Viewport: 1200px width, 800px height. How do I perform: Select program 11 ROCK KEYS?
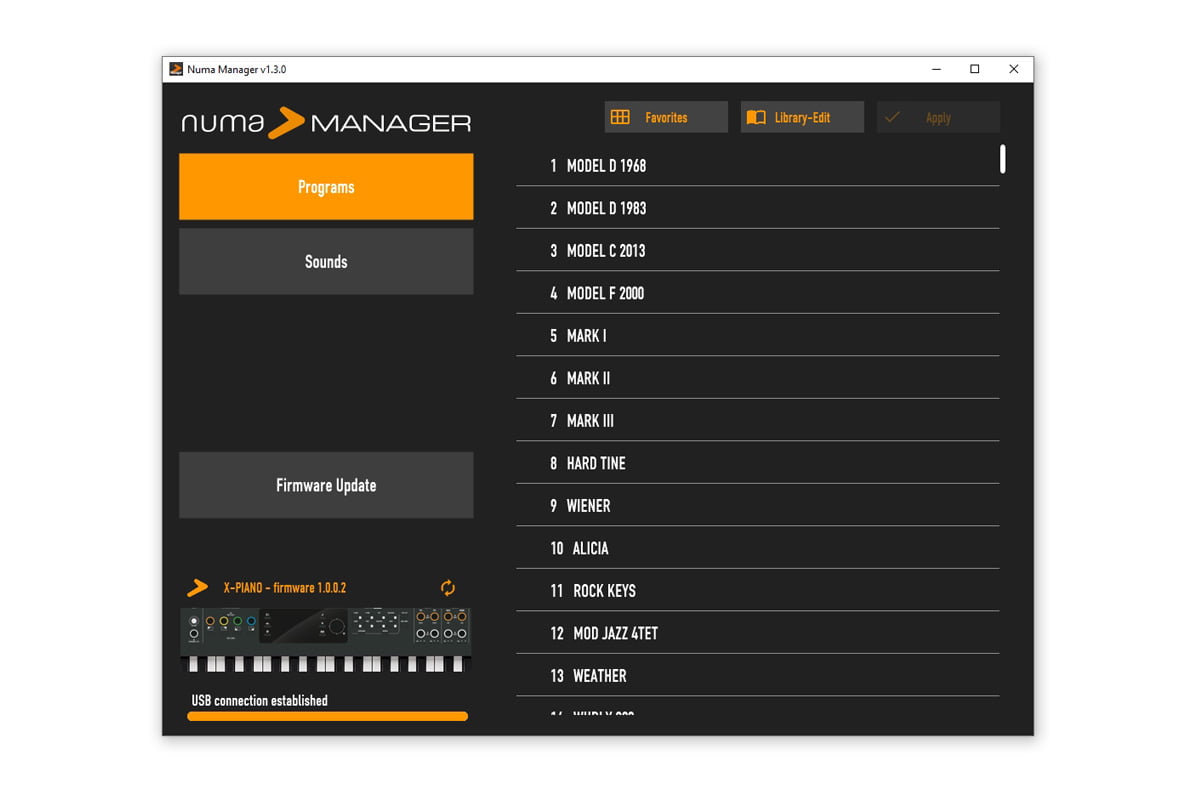[x=757, y=591]
